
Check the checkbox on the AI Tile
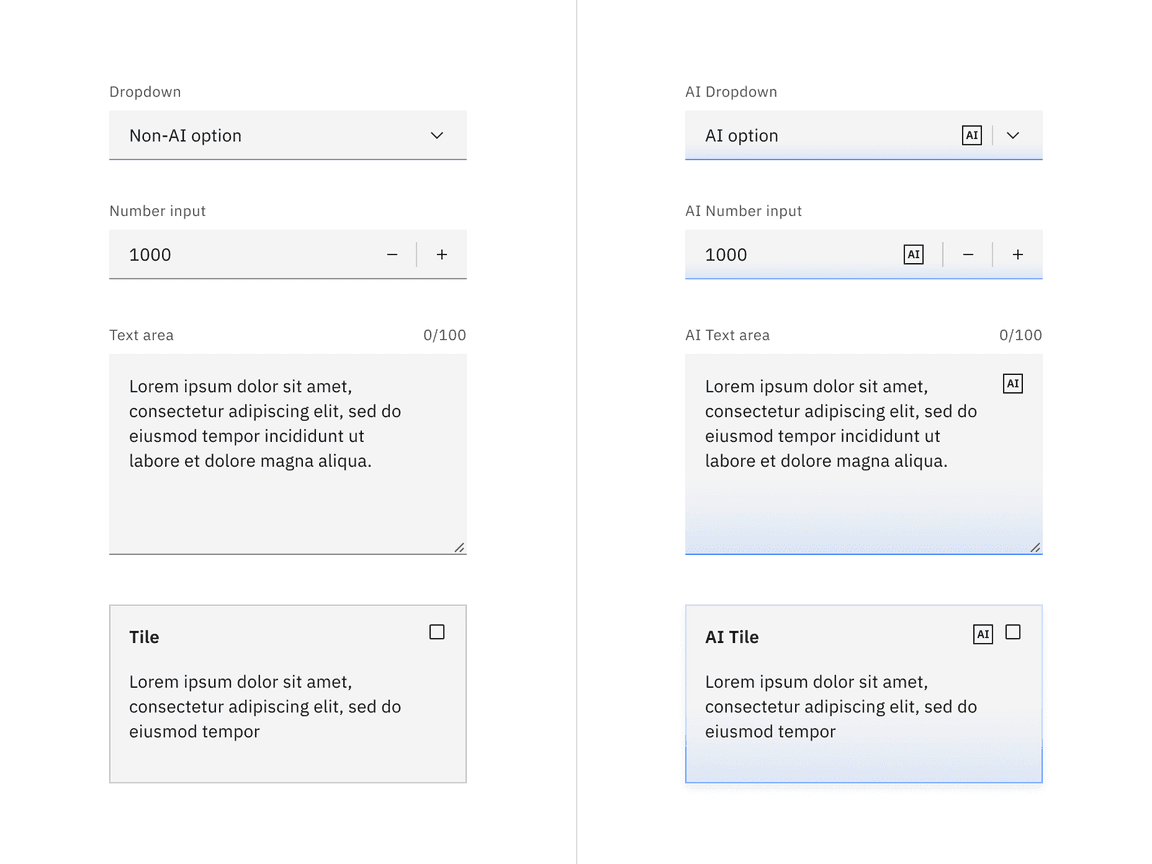(x=1013, y=632)
